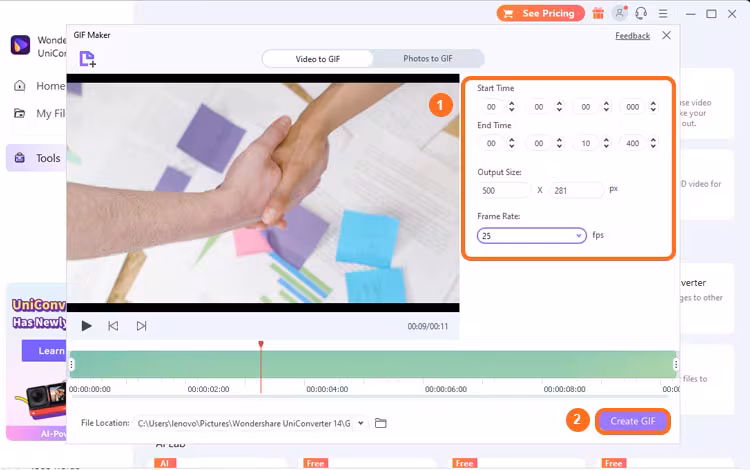Click the UniConverter app logo

pyautogui.click(x=20, y=45)
